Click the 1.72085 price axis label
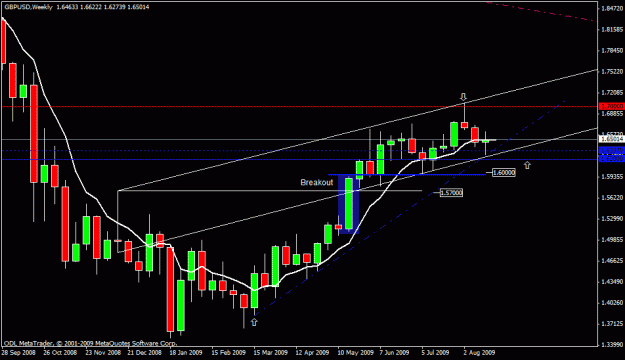 click(613, 92)
